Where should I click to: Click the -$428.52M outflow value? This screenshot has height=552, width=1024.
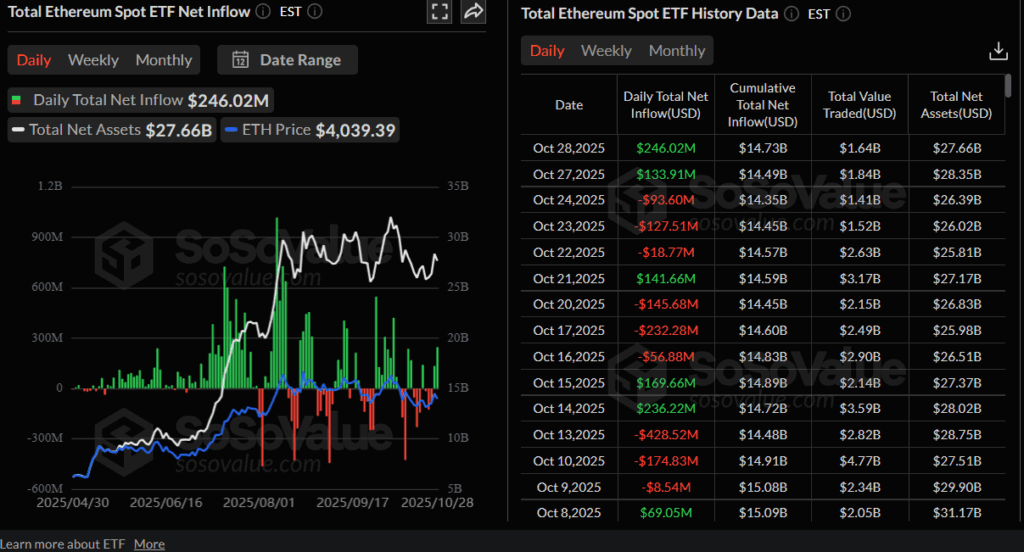click(665, 434)
